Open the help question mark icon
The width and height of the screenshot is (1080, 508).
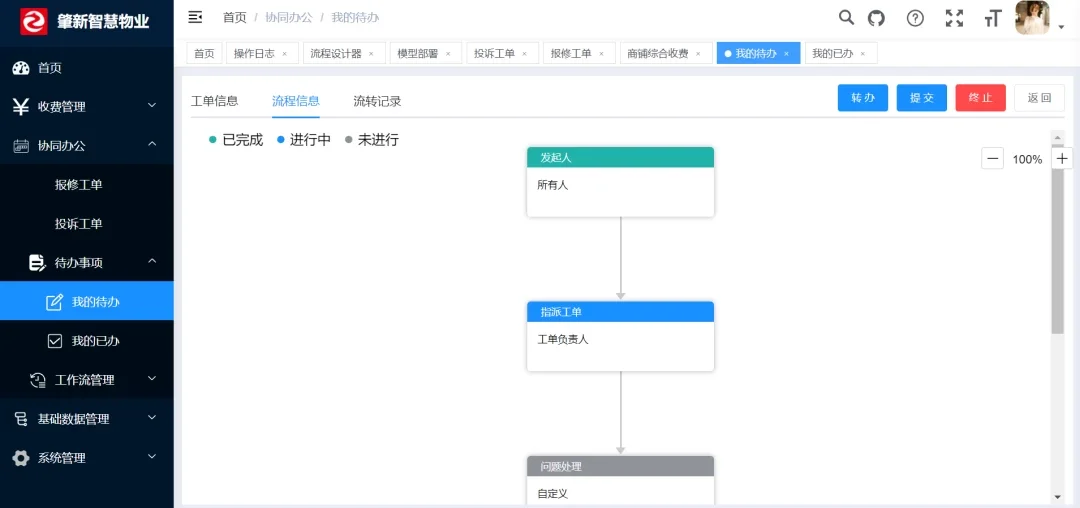(915, 19)
